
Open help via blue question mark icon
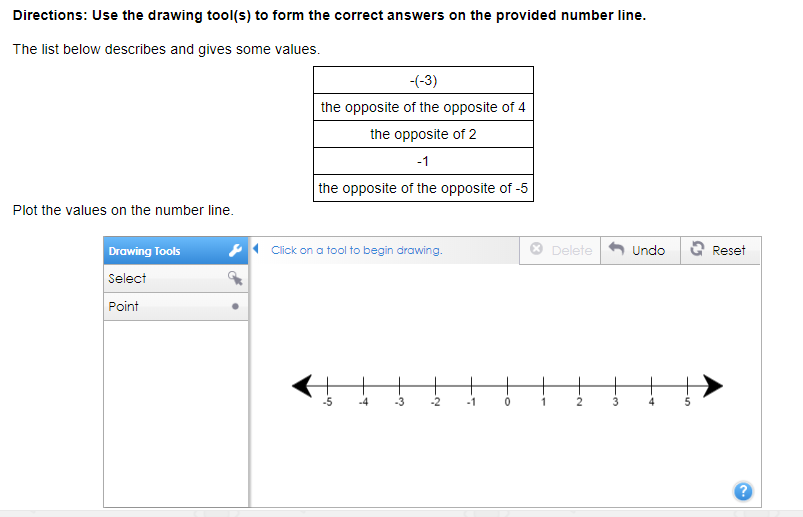743,491
